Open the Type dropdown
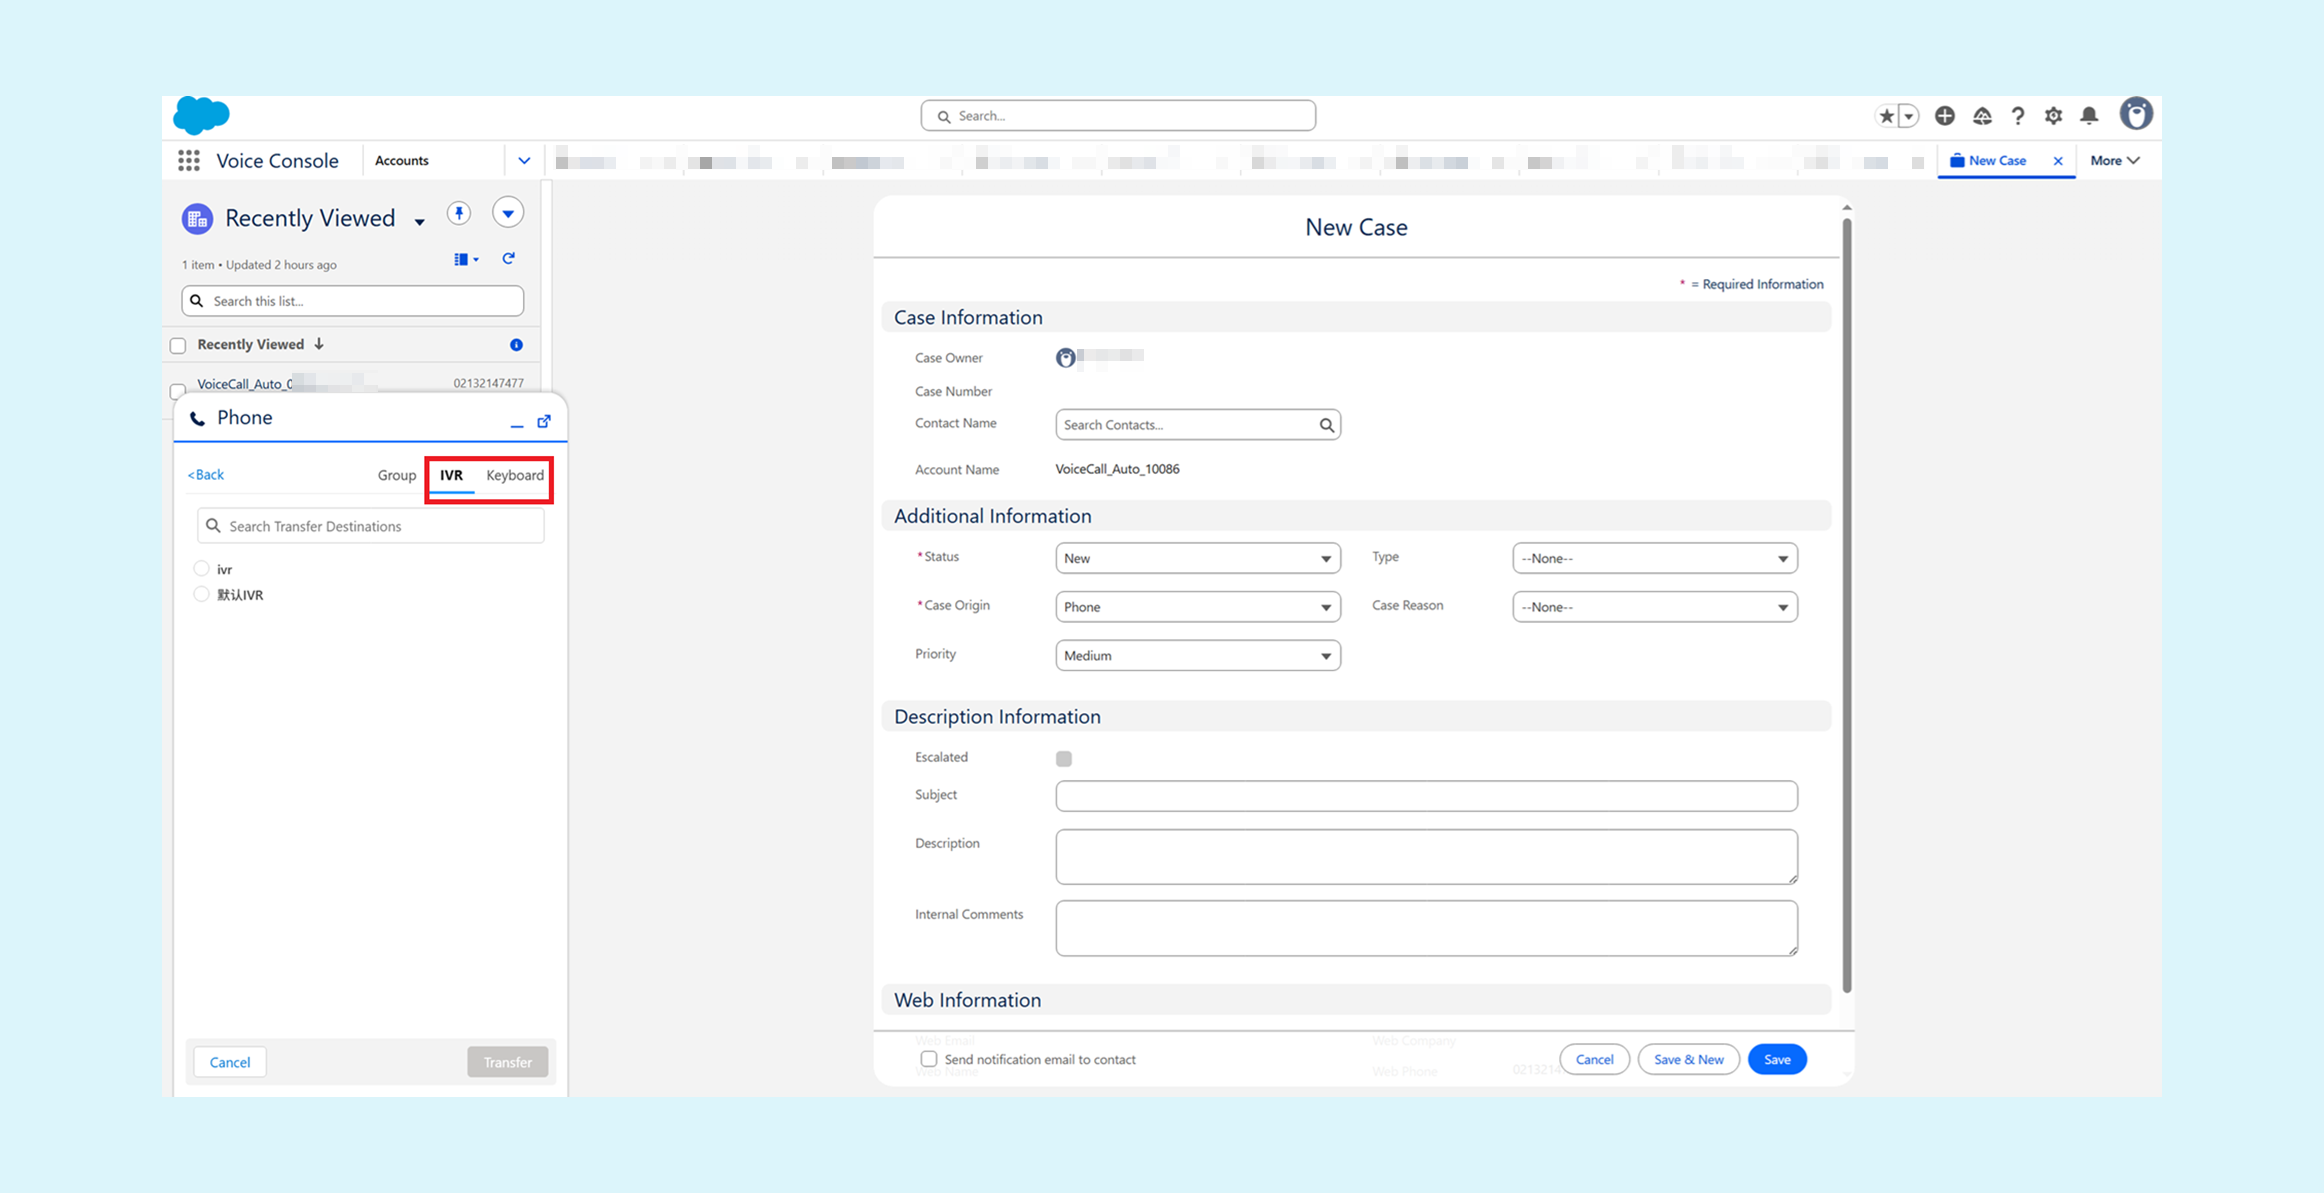This screenshot has width=2324, height=1193. coord(1655,558)
